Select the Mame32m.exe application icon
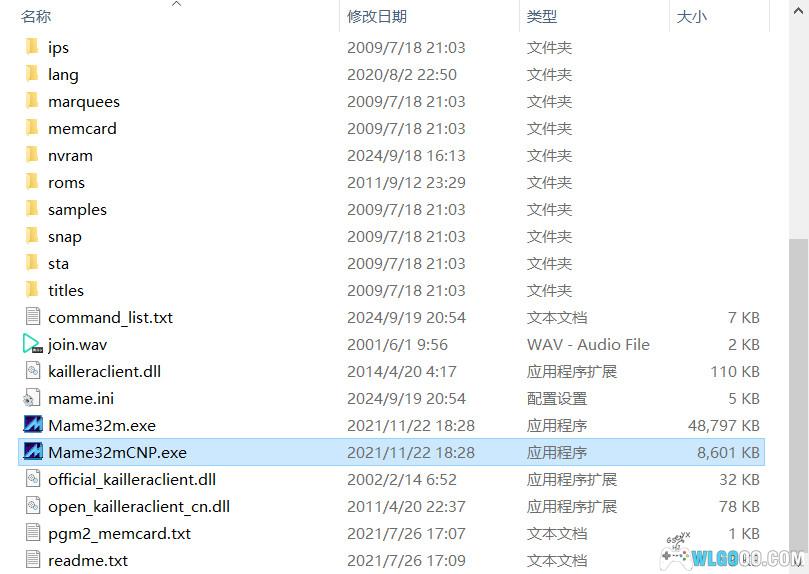Image resolution: width=809 pixels, height=574 pixels. pyautogui.click(x=33, y=424)
